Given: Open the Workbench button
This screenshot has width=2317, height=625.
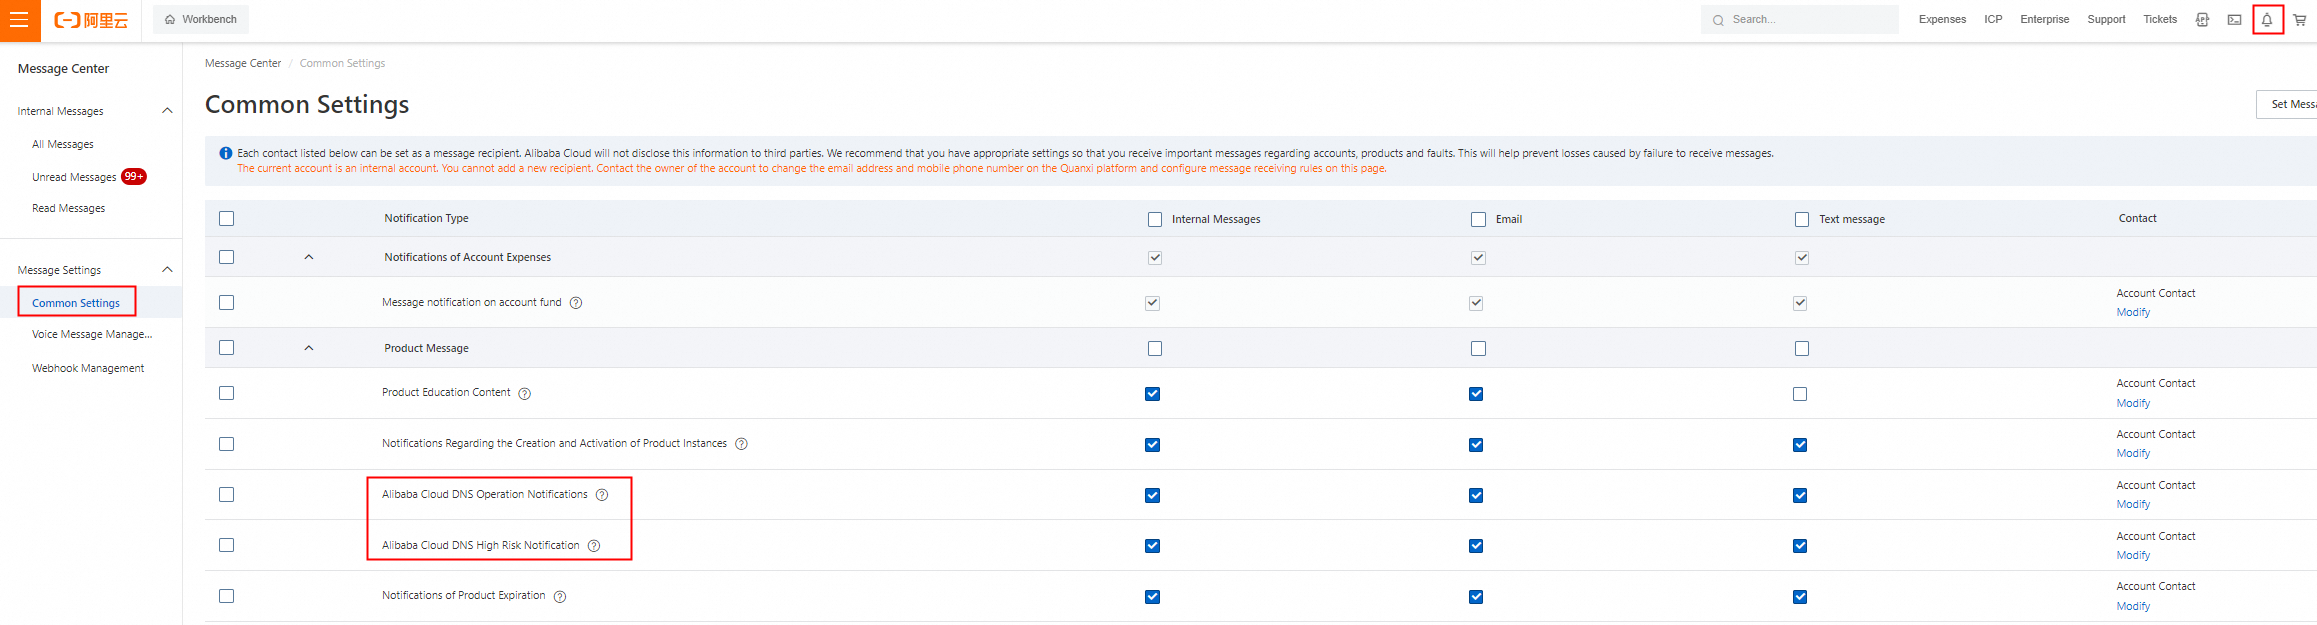Looking at the screenshot, I should 201,19.
